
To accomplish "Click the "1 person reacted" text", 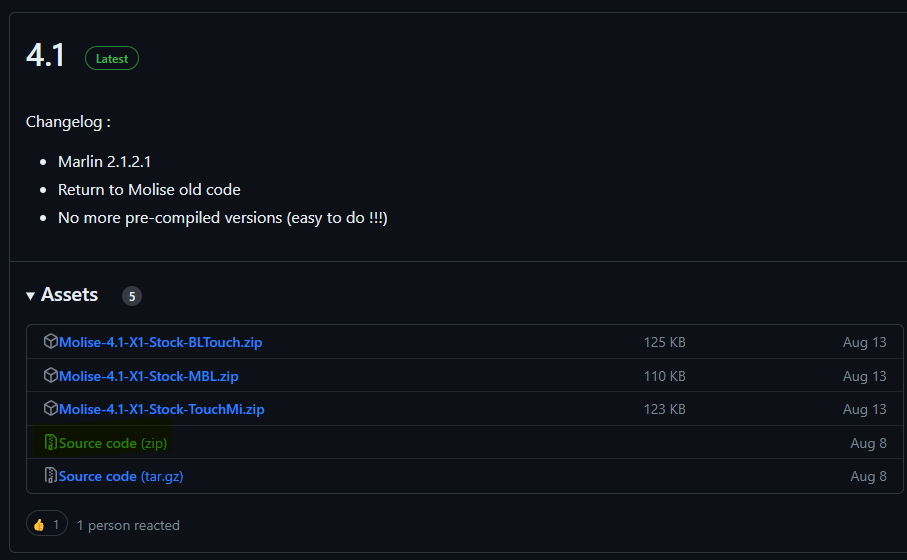I will tap(128, 525).
